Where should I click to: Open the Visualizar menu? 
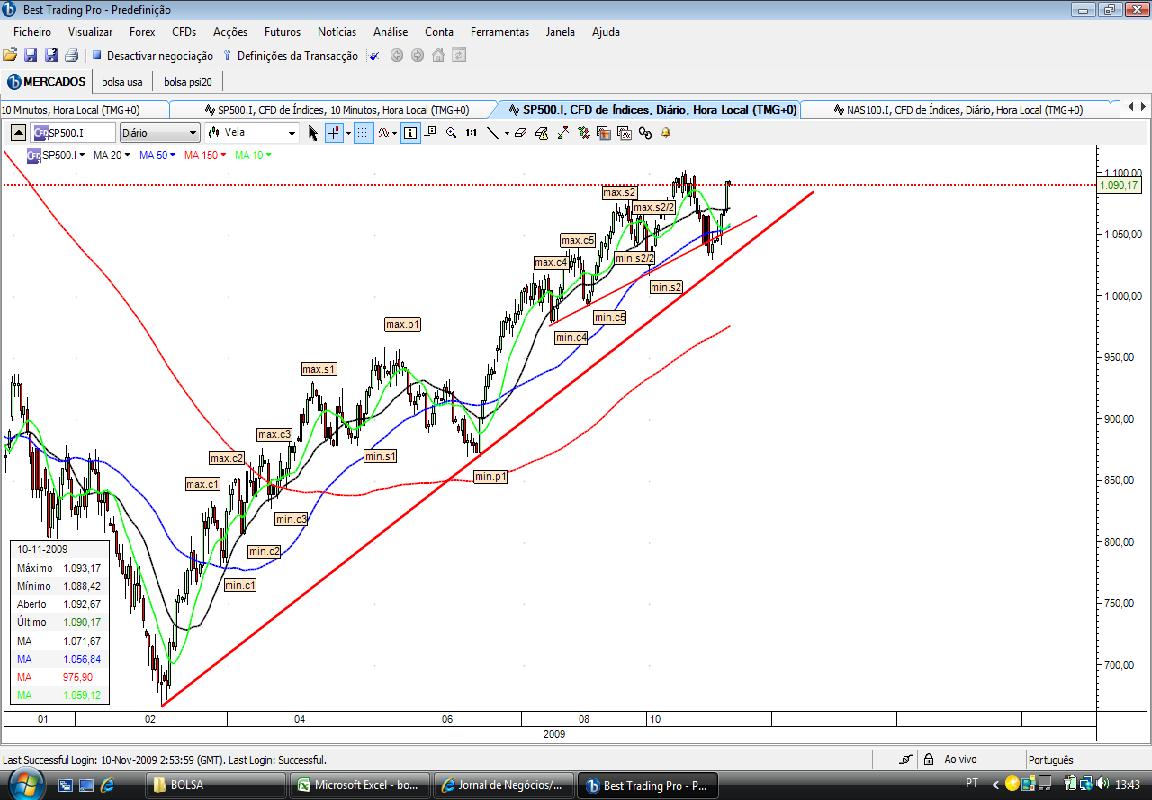point(90,32)
